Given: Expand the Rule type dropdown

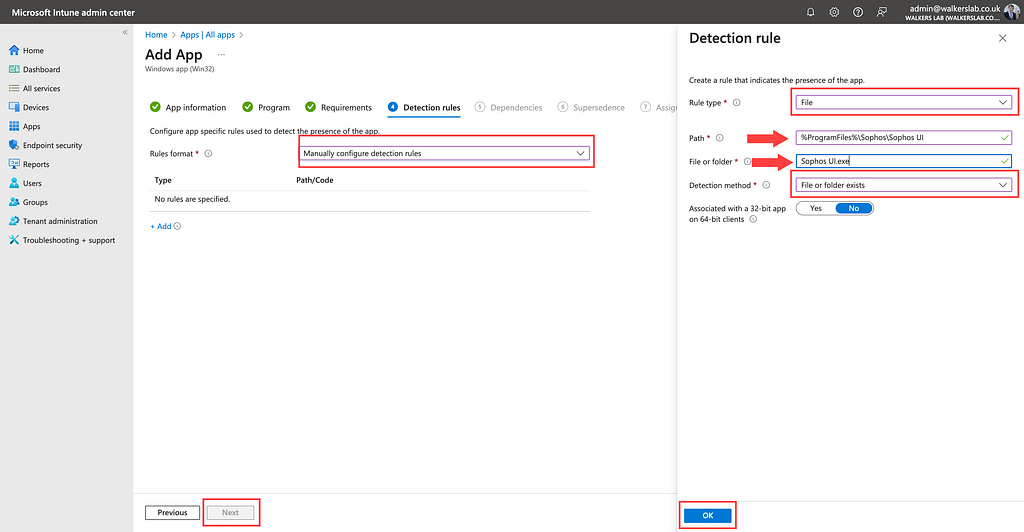Looking at the screenshot, I should [904, 102].
